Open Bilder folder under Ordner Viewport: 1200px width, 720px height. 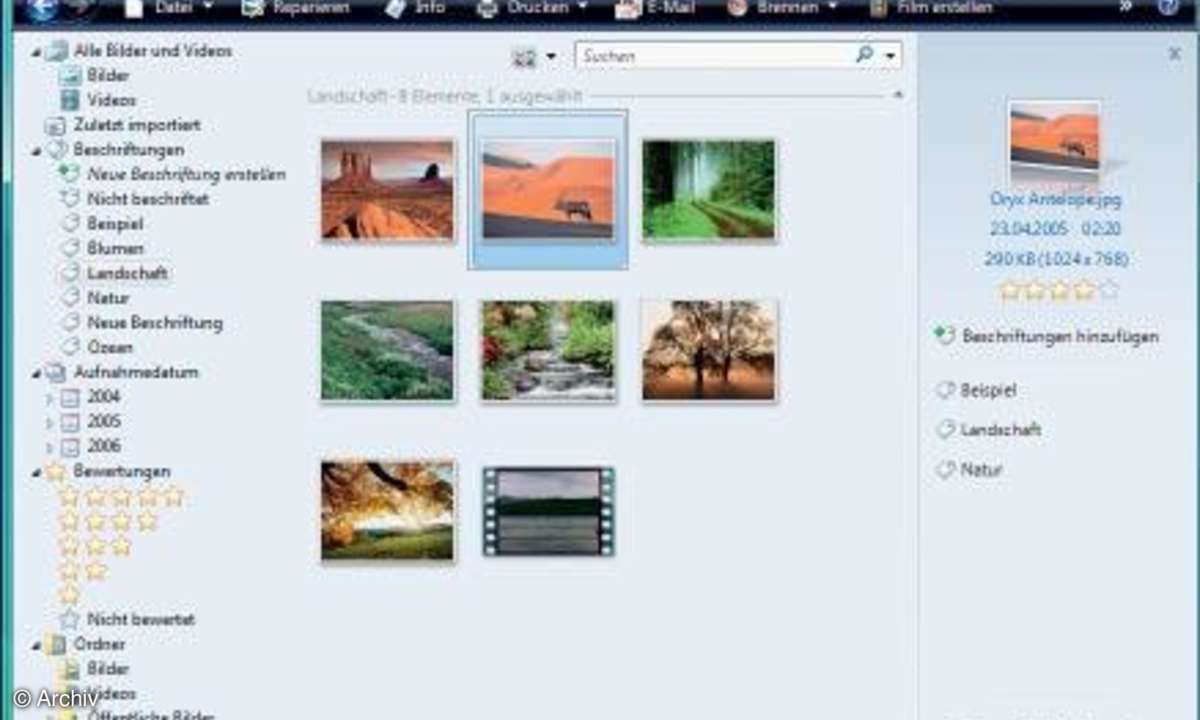coord(108,669)
